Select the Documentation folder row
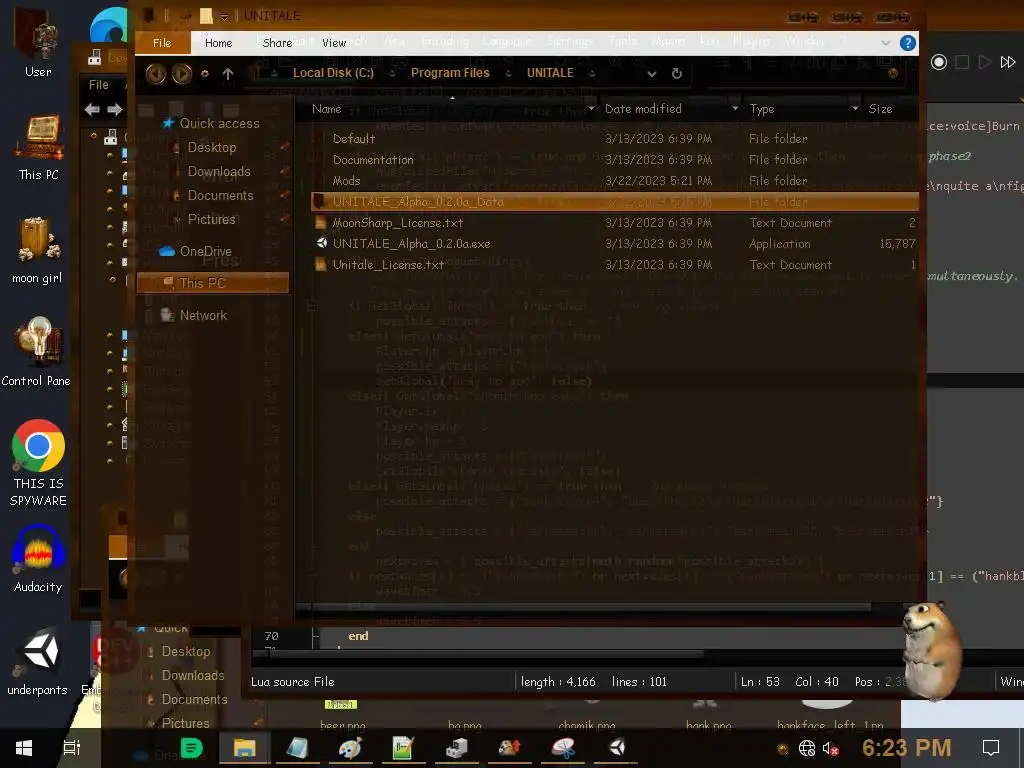 pyautogui.click(x=615, y=159)
